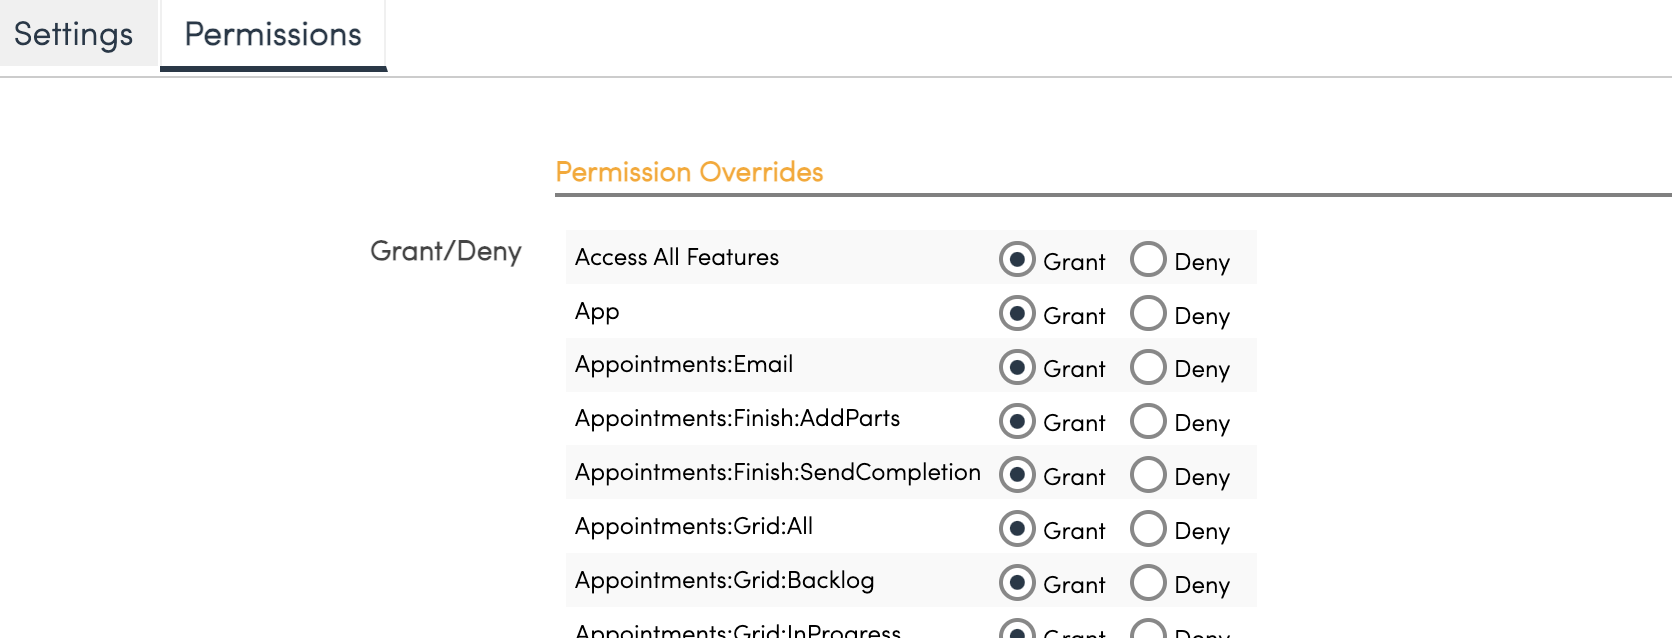
Task: Set App permission to Deny
Action: [x=1148, y=313]
